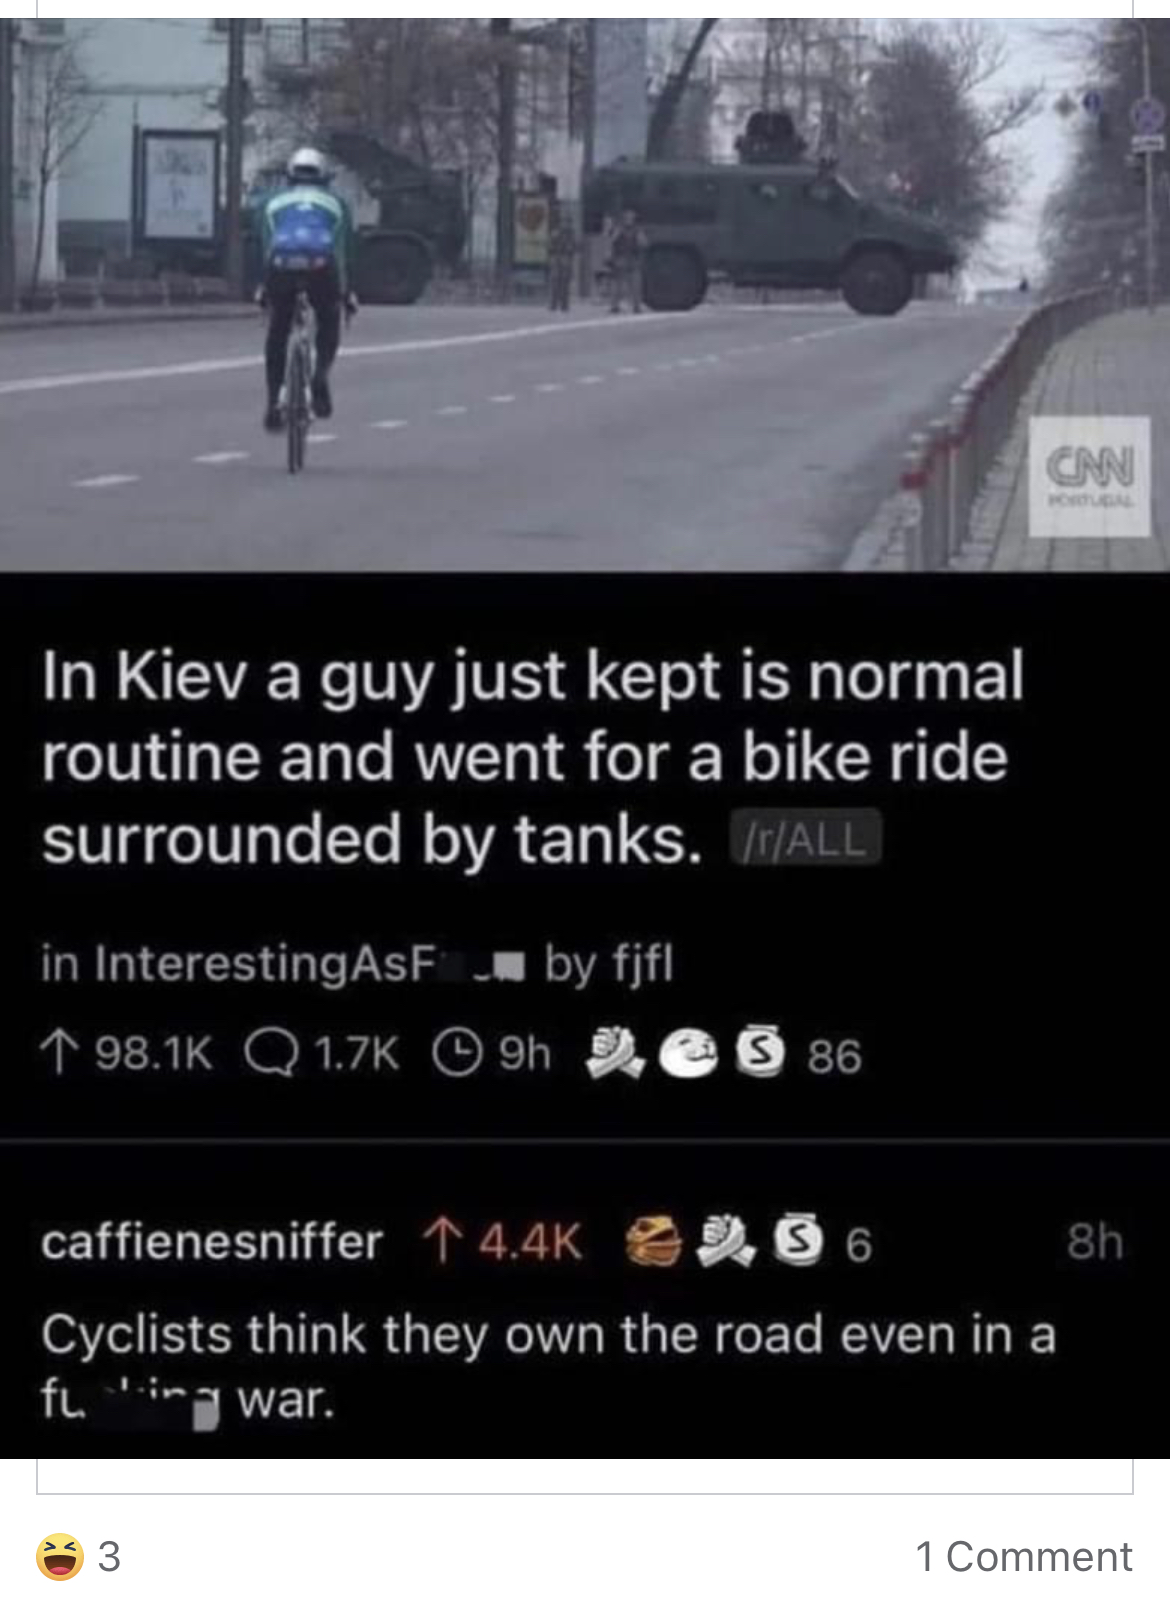Screen dimensions: 1170x1603
Task: Click the comment's handshake award icon
Action: pos(726,1241)
